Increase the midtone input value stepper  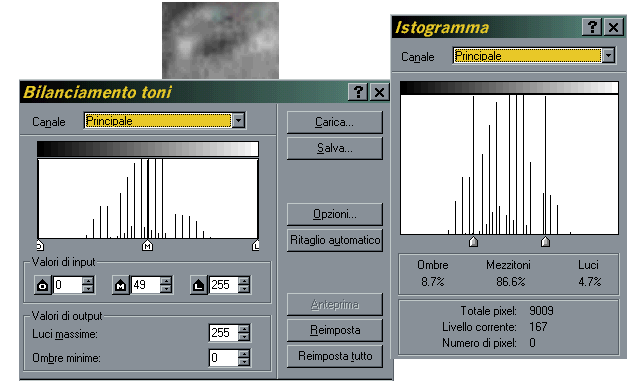(166, 281)
